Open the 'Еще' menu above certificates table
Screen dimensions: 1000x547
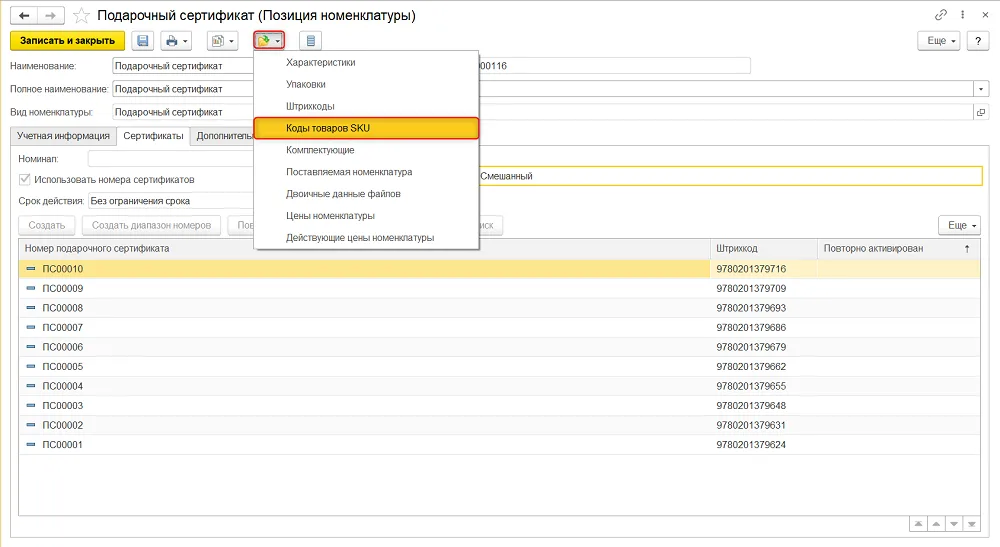click(959, 225)
